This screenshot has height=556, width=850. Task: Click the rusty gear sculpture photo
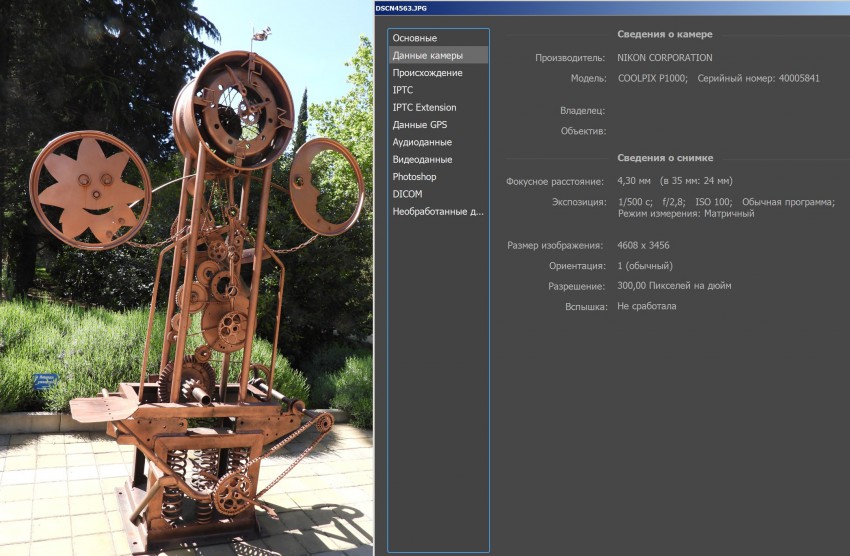tap(186, 280)
